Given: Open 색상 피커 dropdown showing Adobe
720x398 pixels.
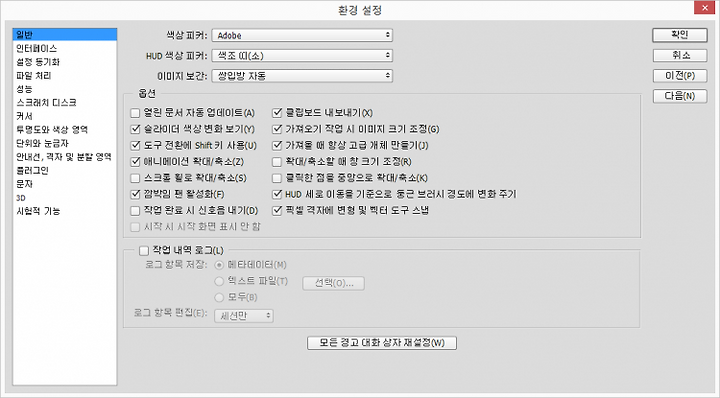Looking at the screenshot, I should tap(302, 35).
